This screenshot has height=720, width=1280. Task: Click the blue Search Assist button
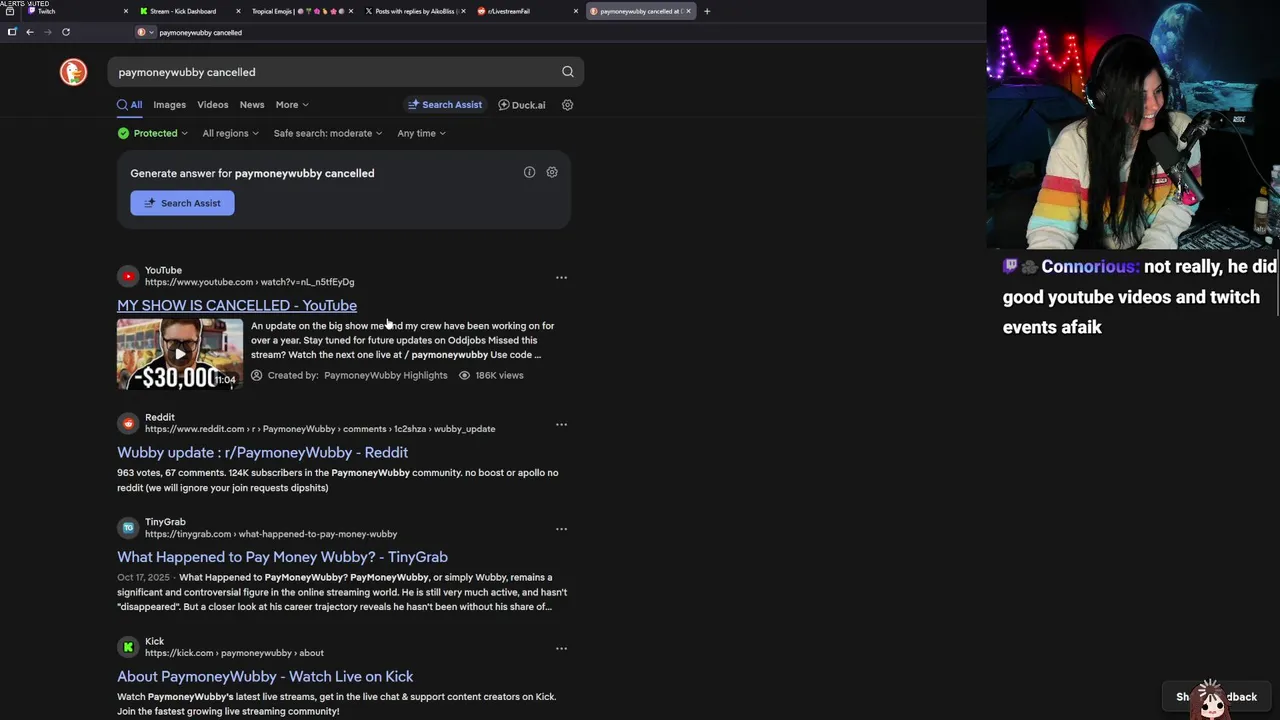point(182,203)
